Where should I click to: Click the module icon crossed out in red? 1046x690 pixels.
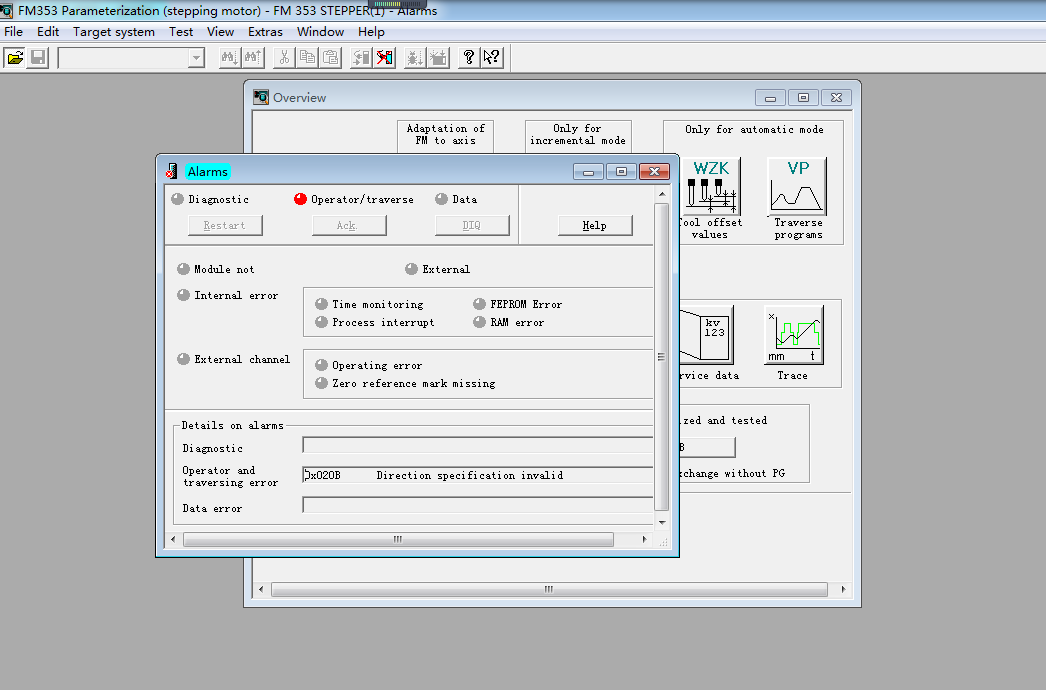click(384, 57)
